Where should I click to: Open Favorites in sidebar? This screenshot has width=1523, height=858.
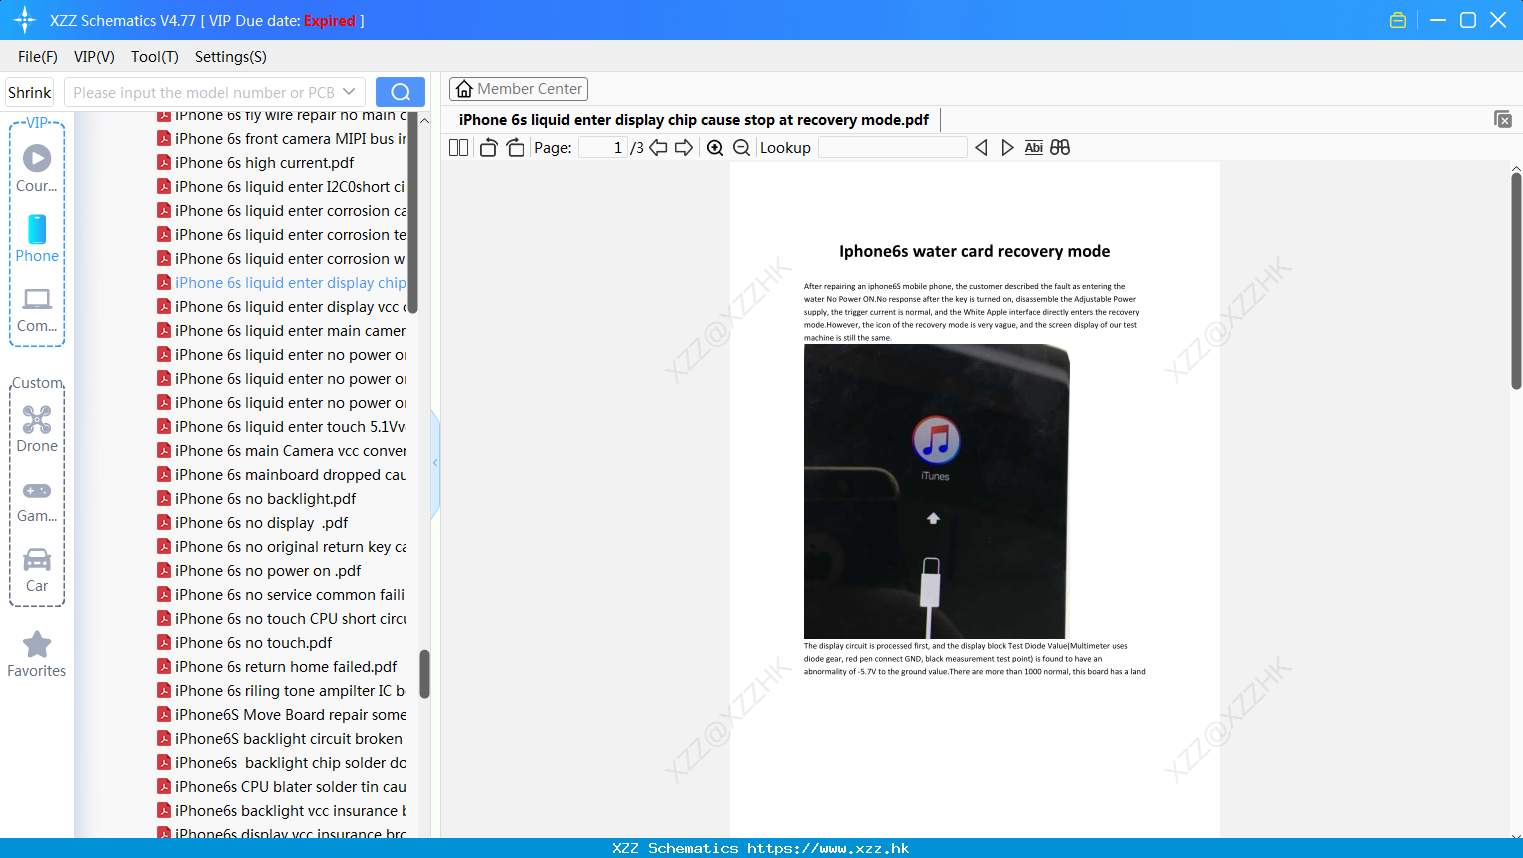[x=37, y=655]
